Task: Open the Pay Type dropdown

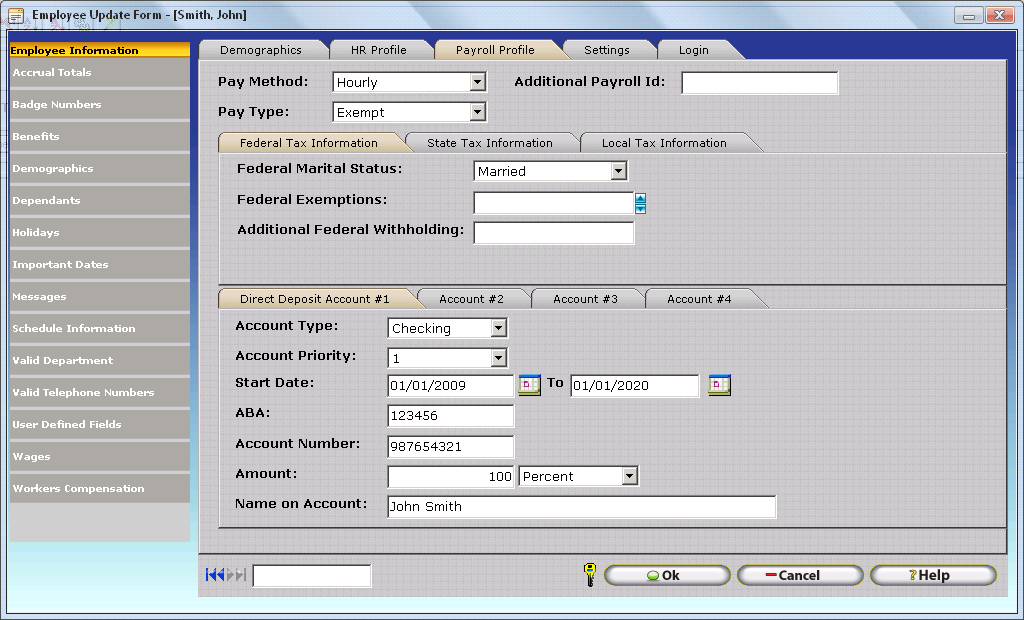Action: 477,112
